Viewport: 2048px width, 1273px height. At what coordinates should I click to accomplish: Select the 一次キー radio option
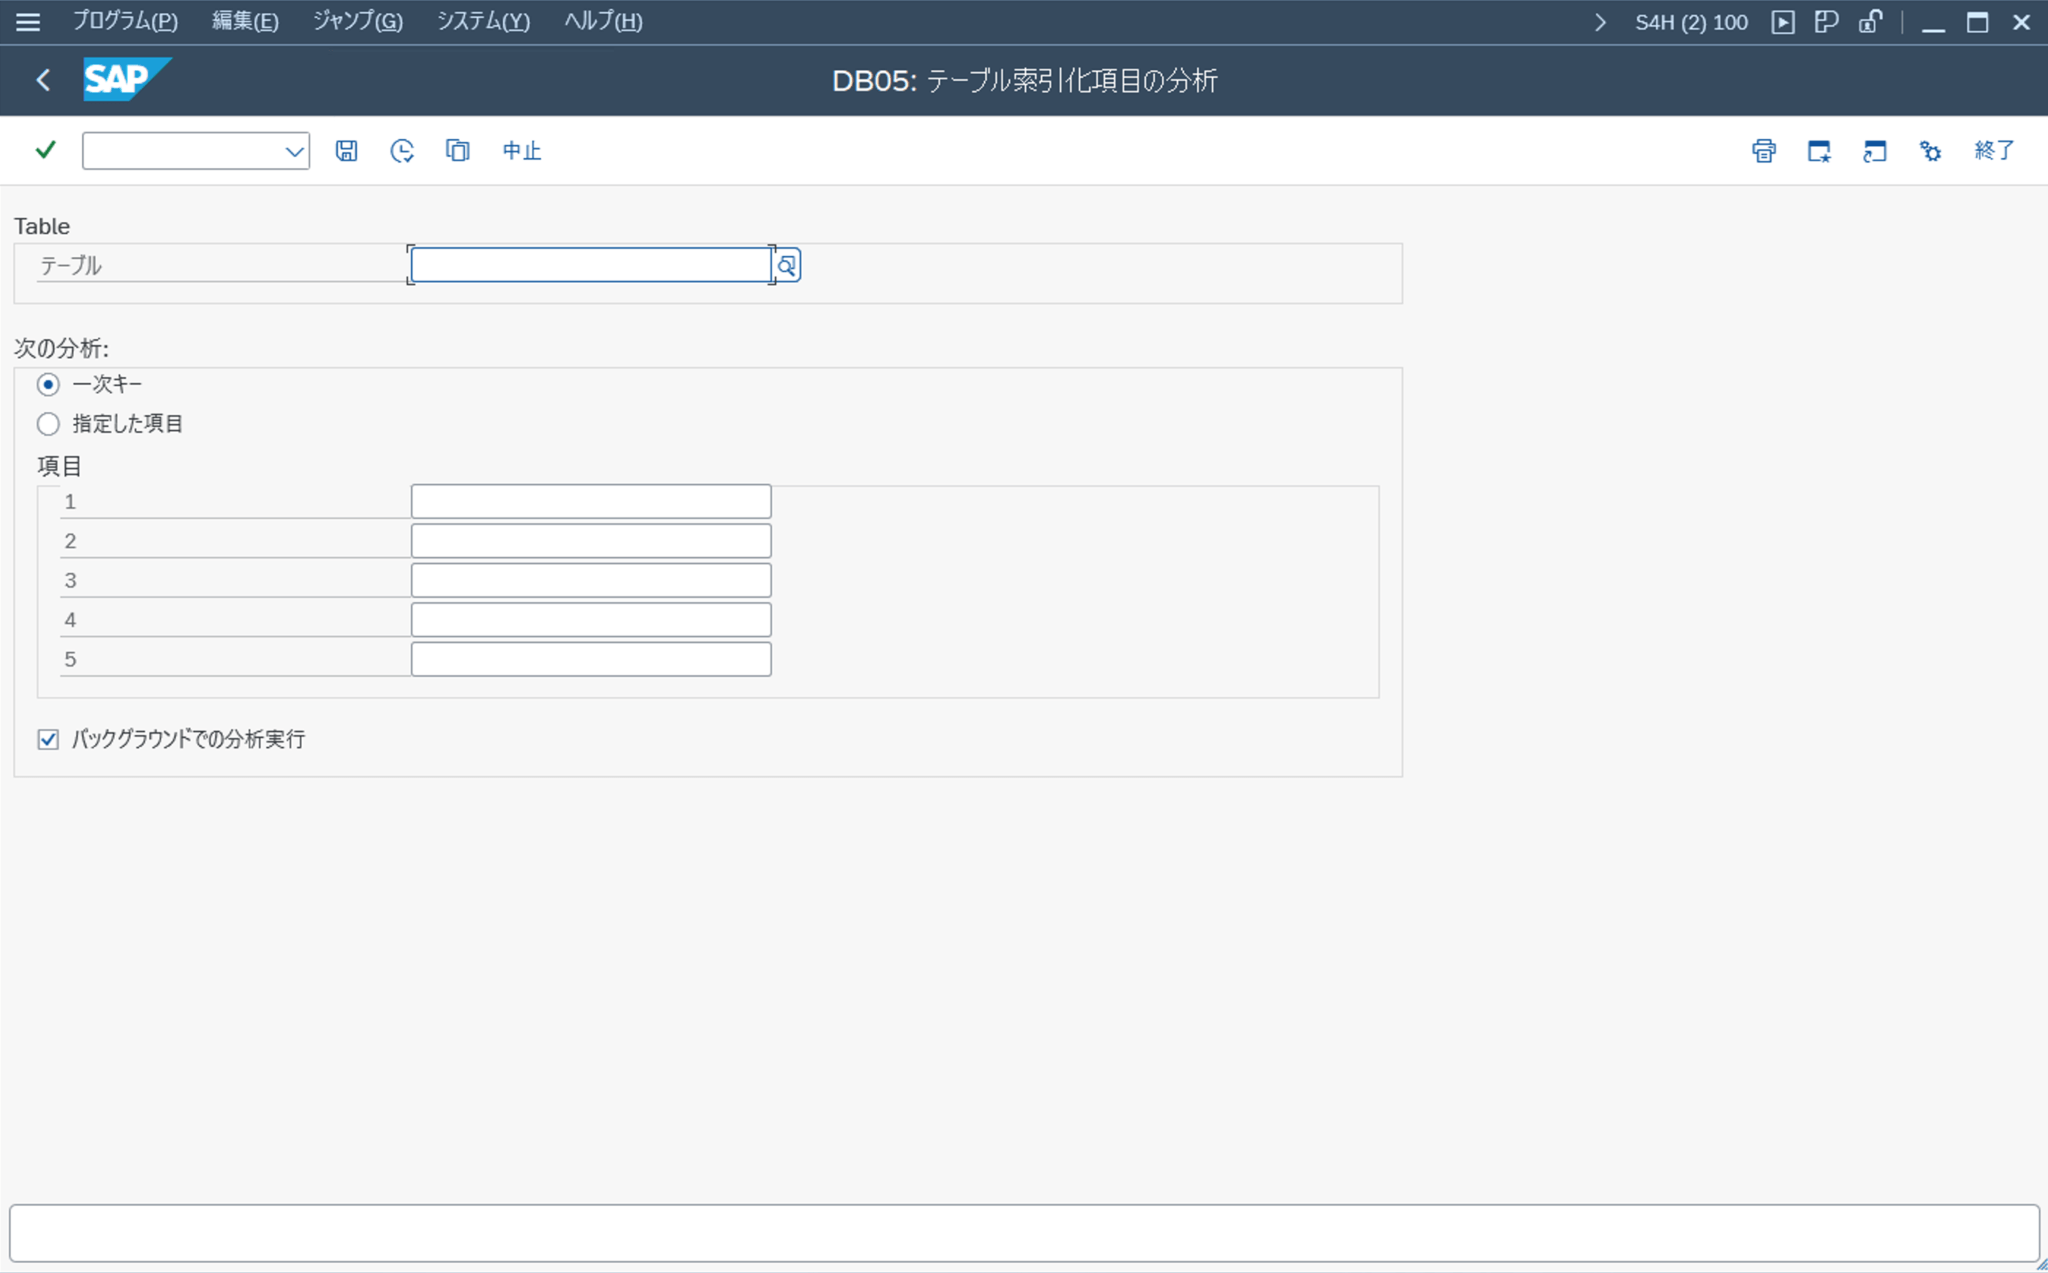[x=48, y=383]
